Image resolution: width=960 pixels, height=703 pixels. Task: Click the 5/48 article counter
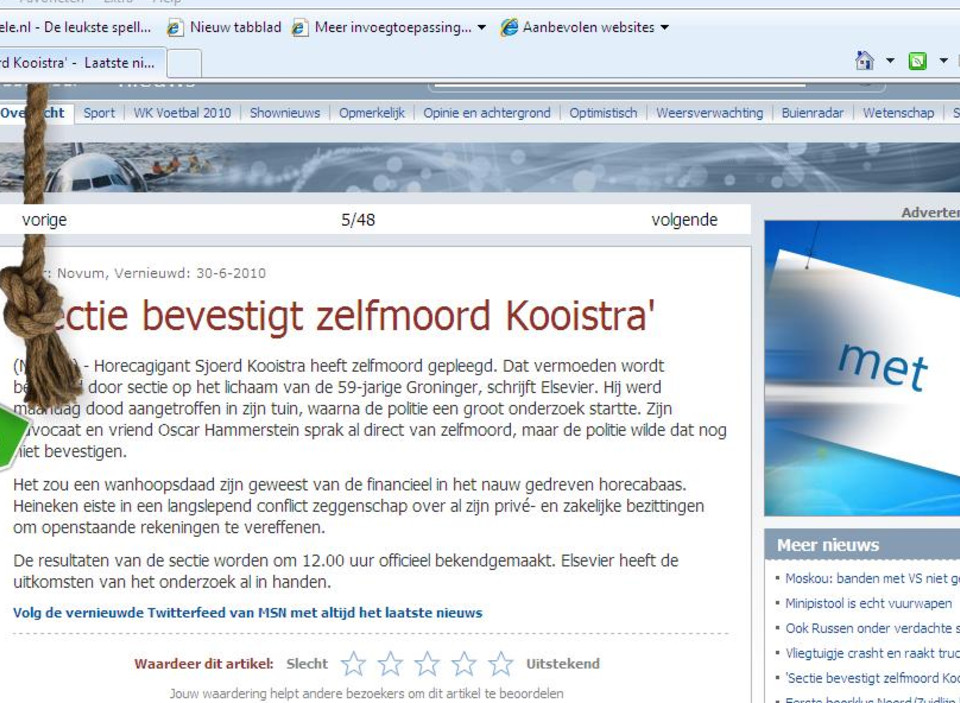point(358,219)
